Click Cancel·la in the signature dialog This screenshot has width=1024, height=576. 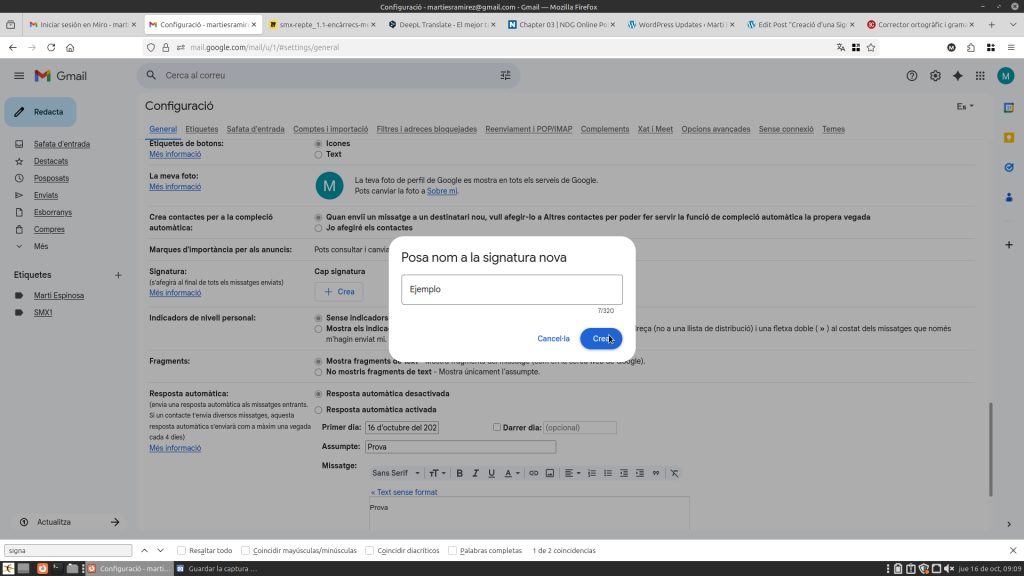553,339
